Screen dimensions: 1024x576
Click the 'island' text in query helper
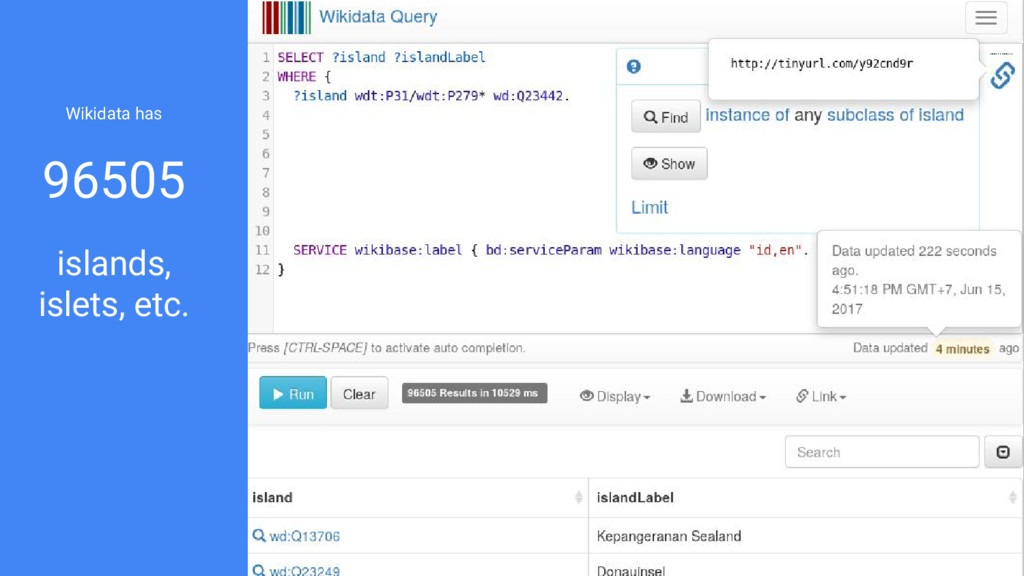(x=941, y=115)
